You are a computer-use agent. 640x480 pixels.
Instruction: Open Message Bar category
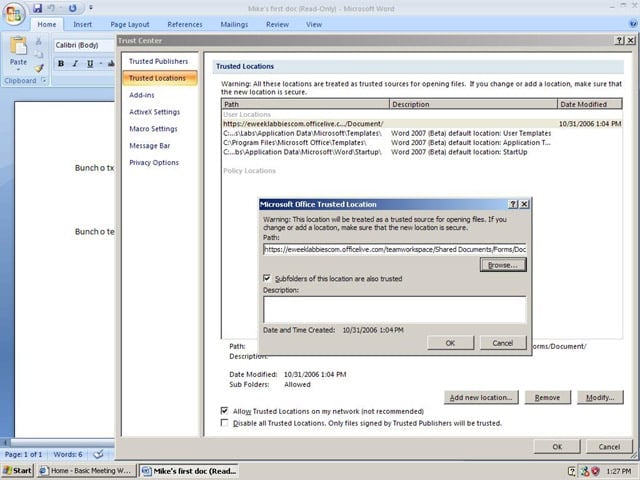(149, 146)
